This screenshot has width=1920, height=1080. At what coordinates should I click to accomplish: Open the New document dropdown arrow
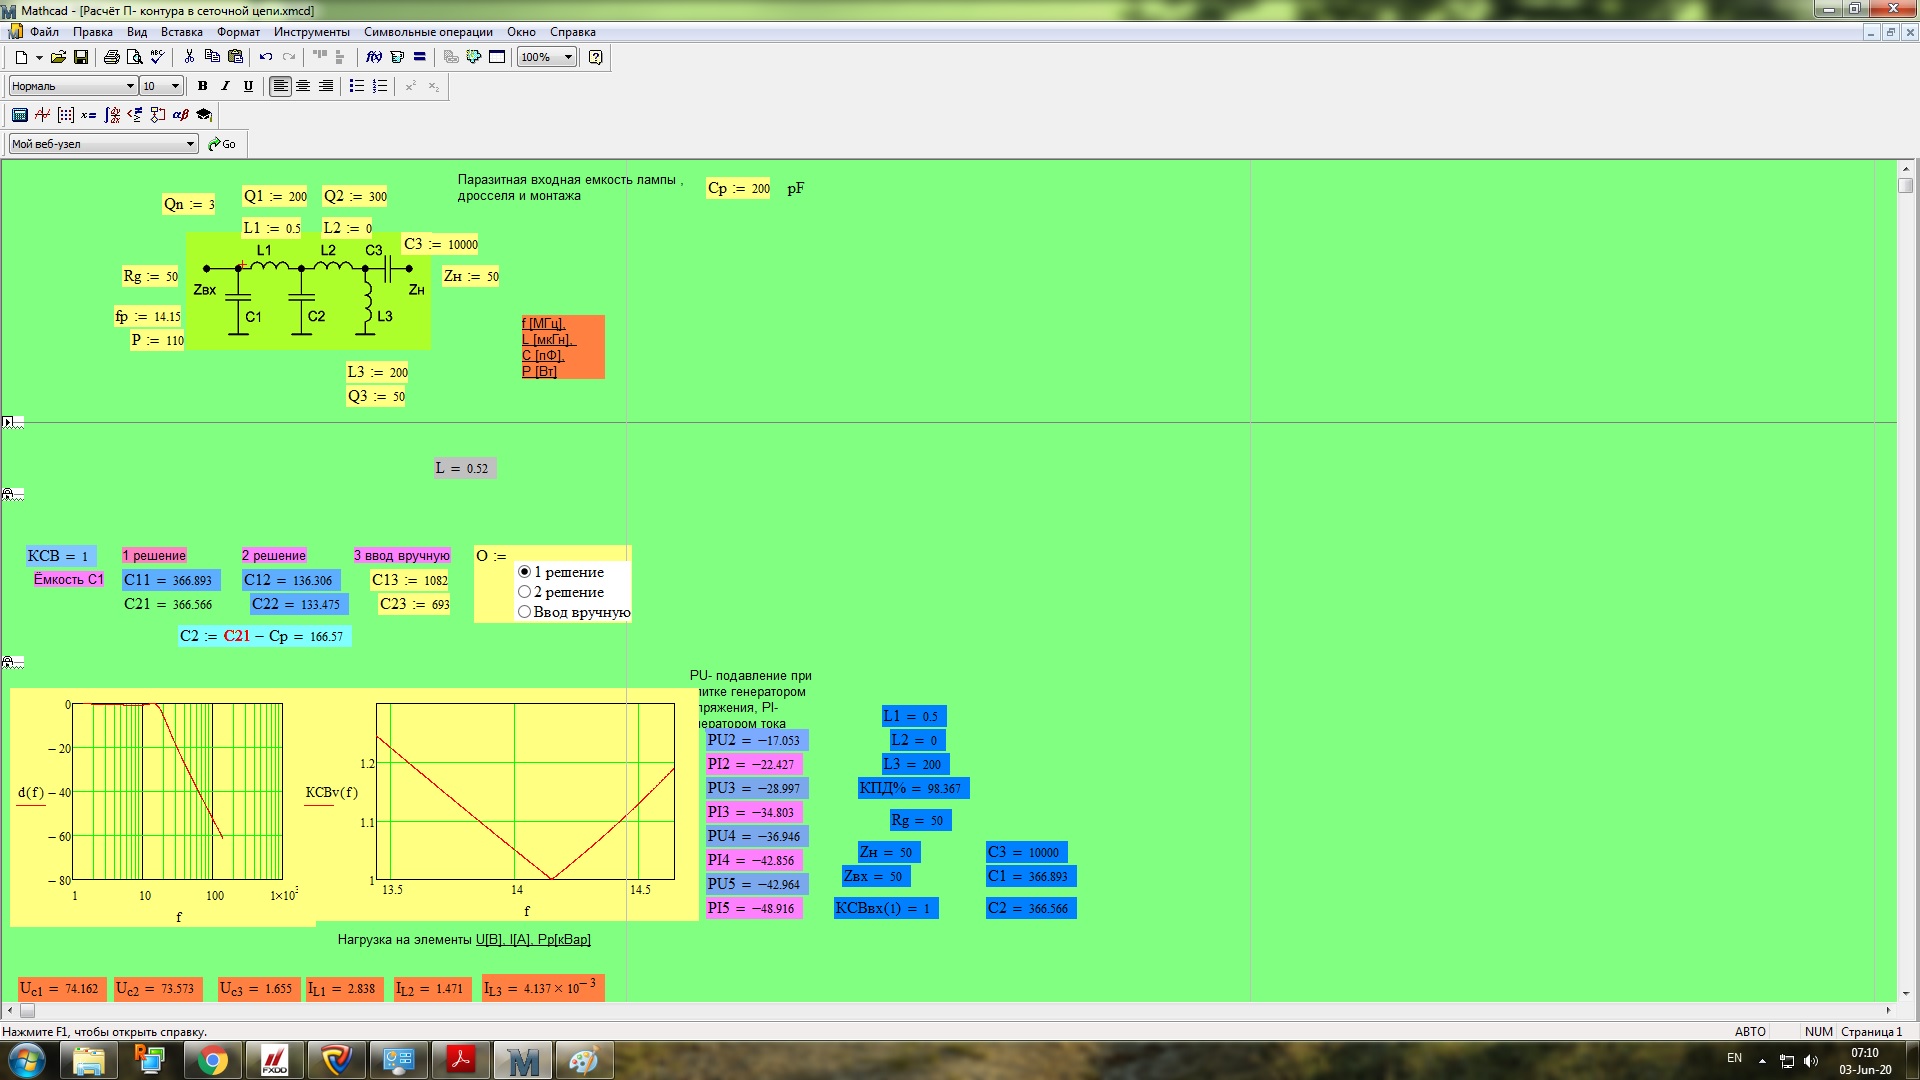point(39,57)
